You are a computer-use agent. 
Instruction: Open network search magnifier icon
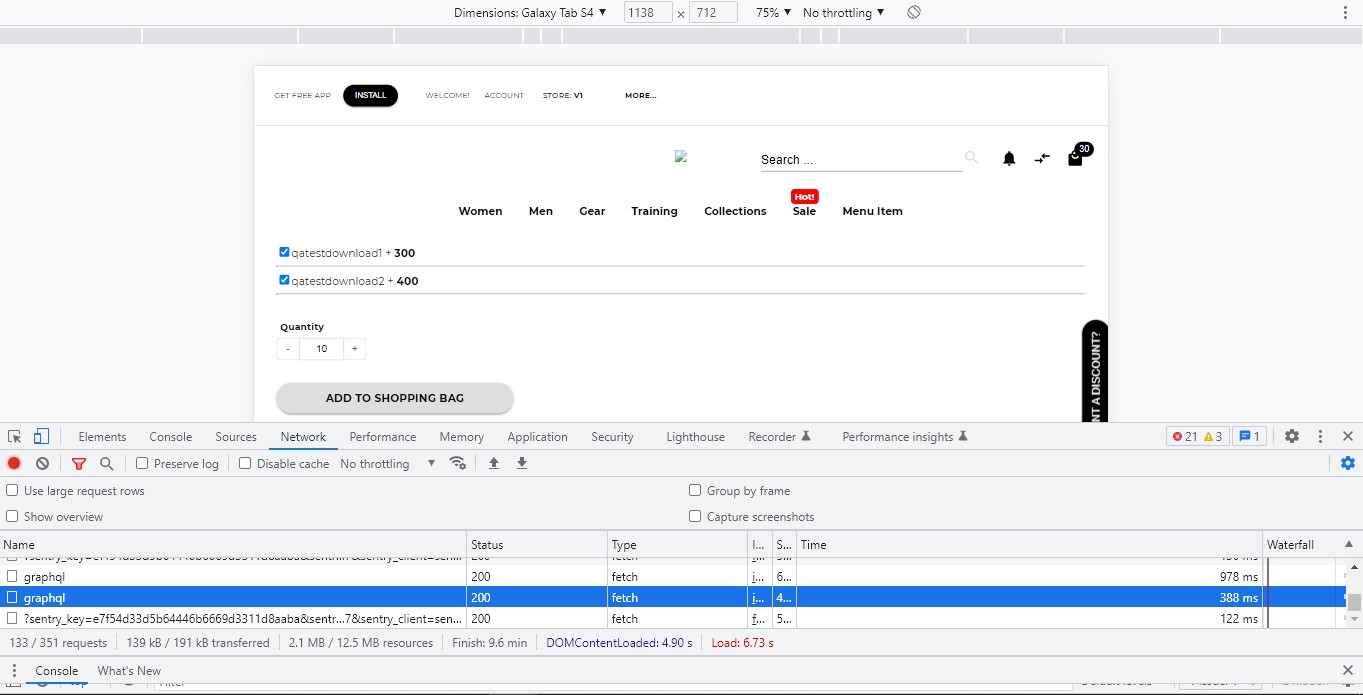coord(106,463)
